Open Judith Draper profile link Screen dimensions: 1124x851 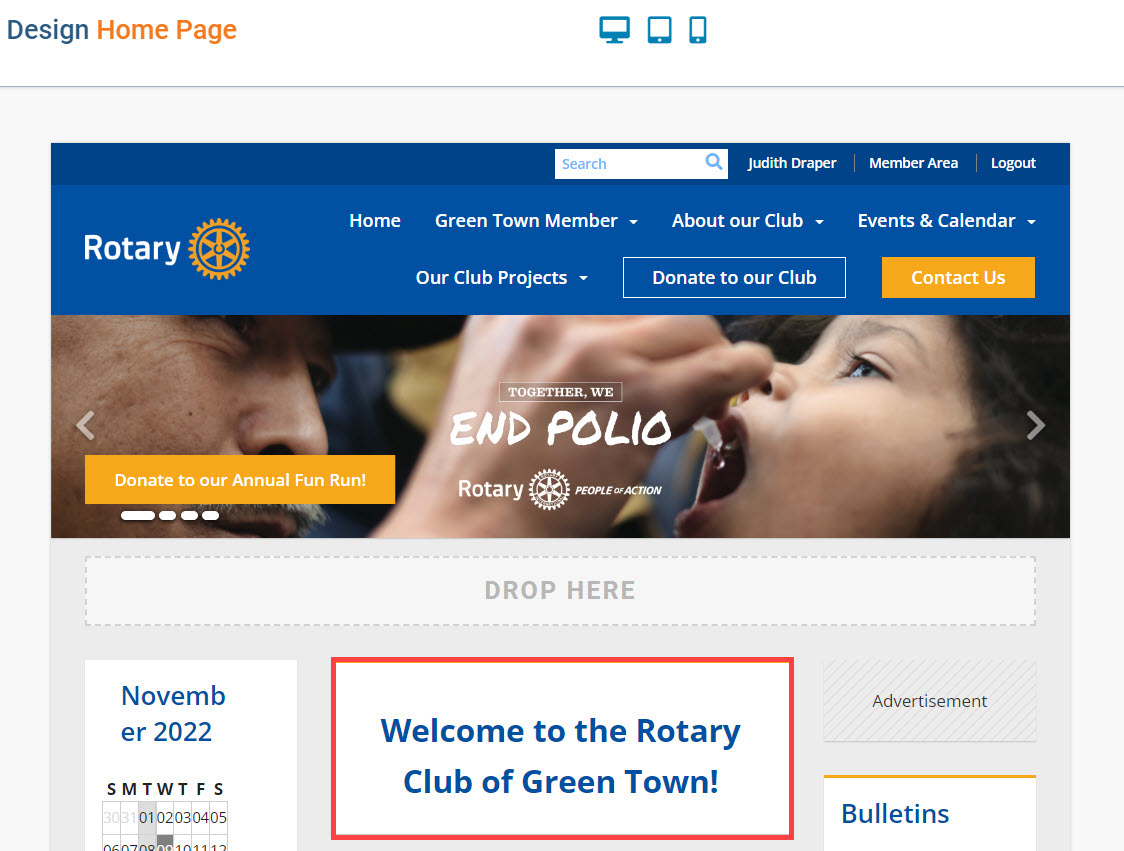coord(791,163)
